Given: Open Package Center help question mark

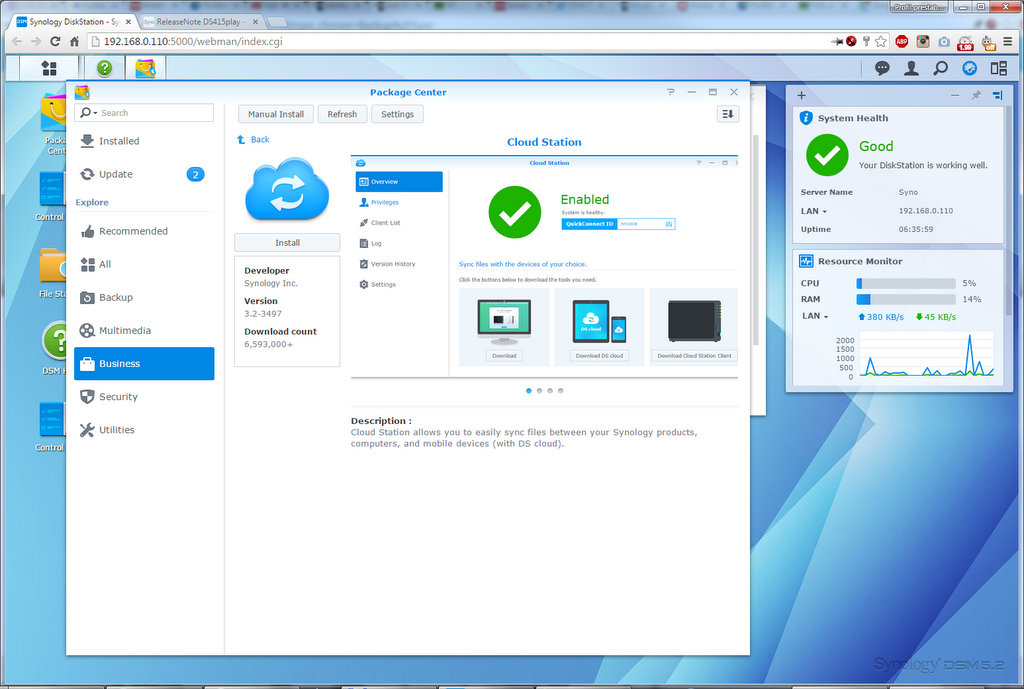Looking at the screenshot, I should click(x=671, y=92).
